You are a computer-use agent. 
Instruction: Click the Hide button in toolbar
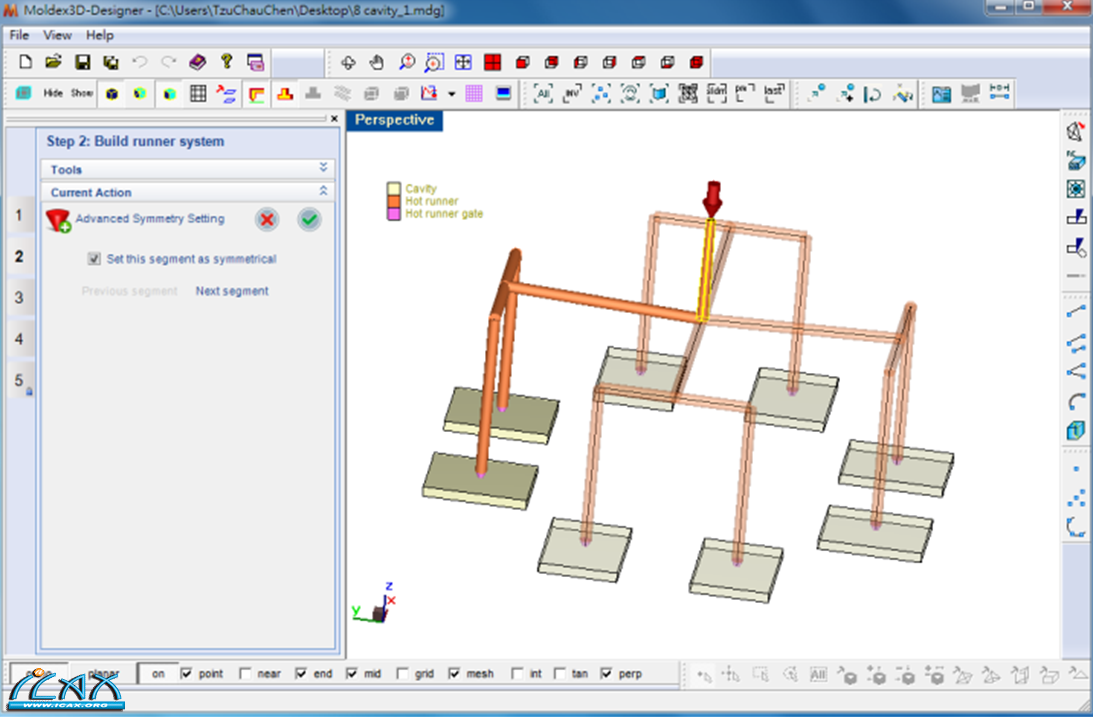pyautogui.click(x=52, y=94)
